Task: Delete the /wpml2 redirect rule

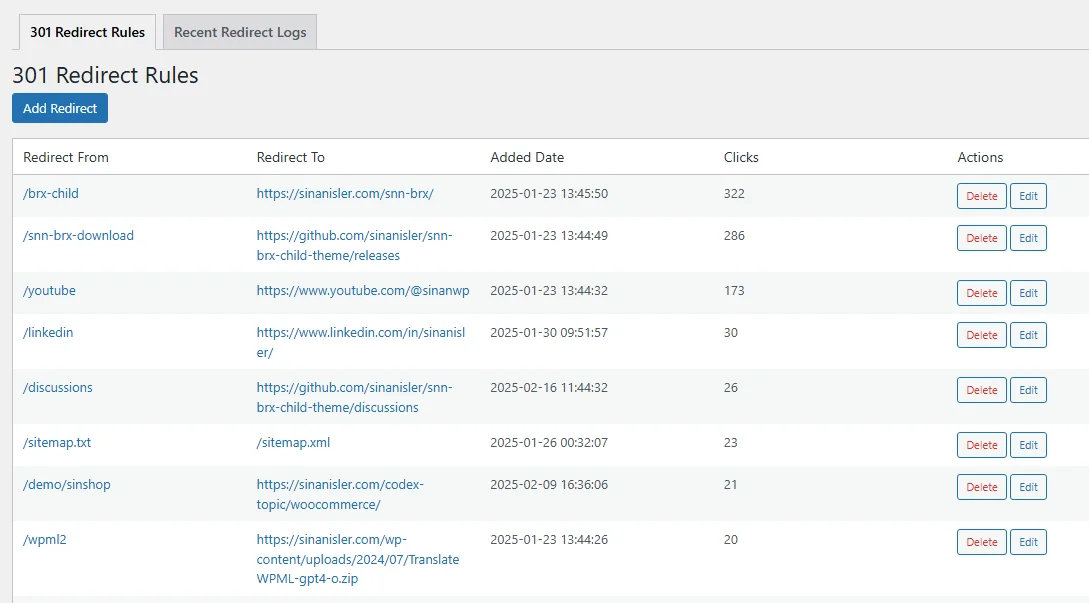Action: 981,542
